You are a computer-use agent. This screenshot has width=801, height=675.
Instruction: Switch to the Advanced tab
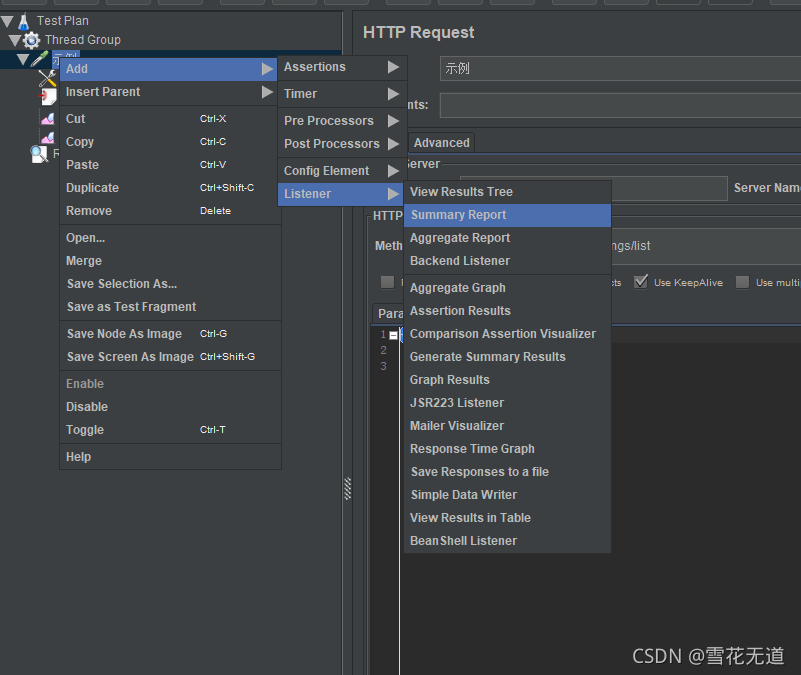coord(441,143)
